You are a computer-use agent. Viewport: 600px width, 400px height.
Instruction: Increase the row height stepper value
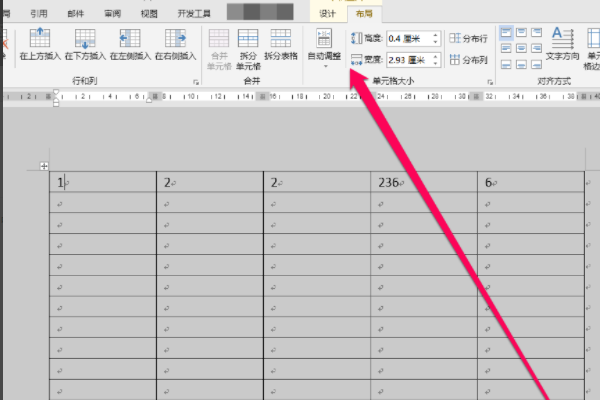[x=435, y=35]
